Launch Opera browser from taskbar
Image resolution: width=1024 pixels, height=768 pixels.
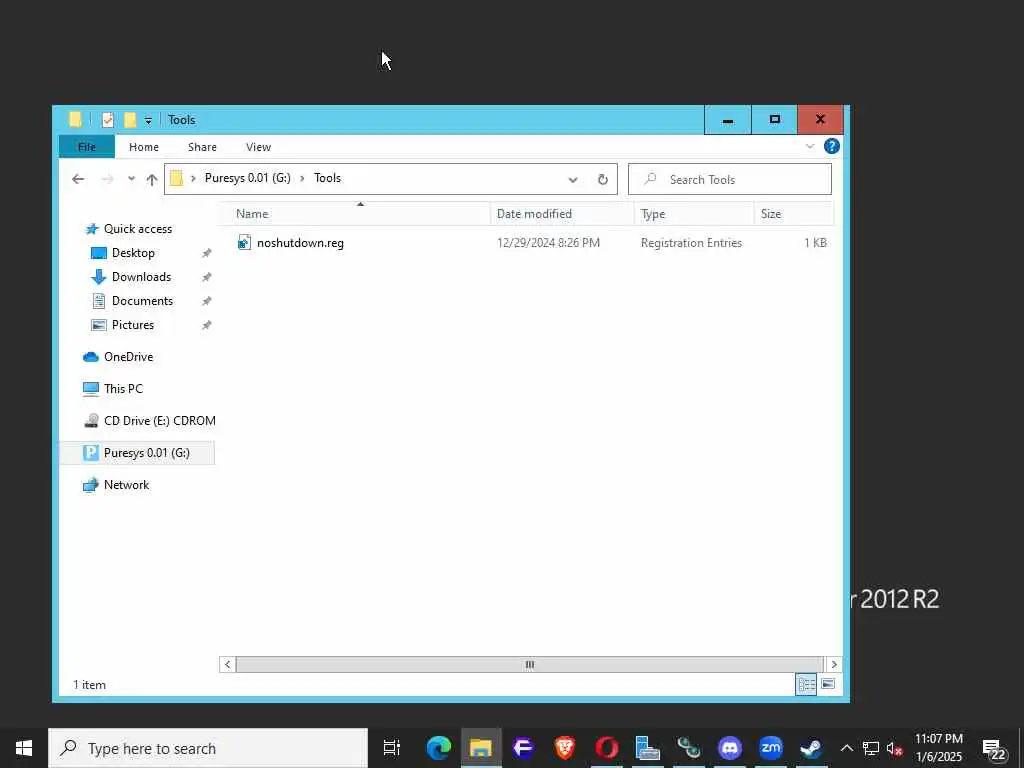point(607,748)
